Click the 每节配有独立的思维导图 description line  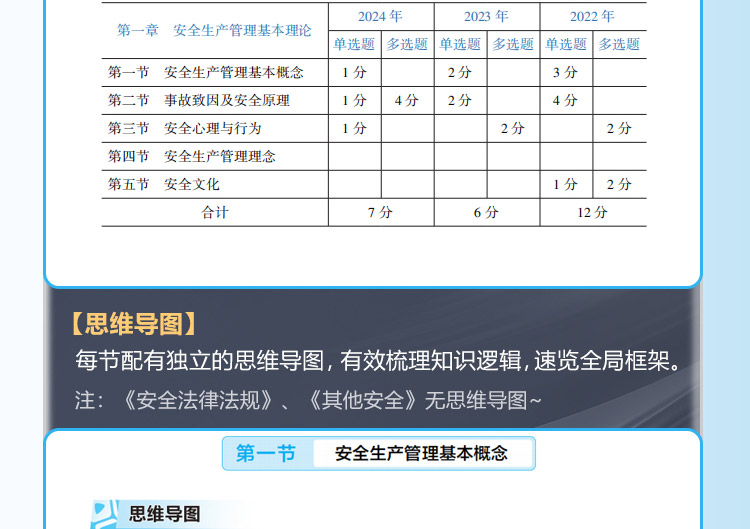coord(382,361)
